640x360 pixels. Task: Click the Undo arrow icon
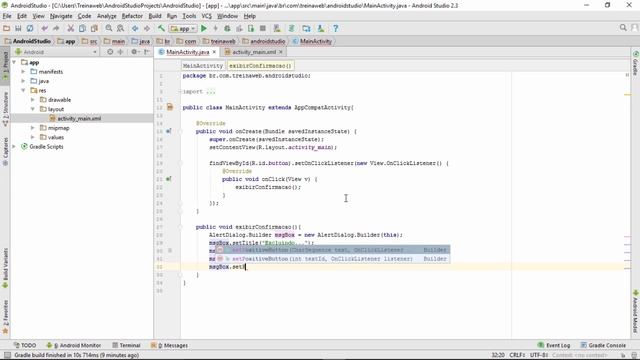tap(44, 28)
